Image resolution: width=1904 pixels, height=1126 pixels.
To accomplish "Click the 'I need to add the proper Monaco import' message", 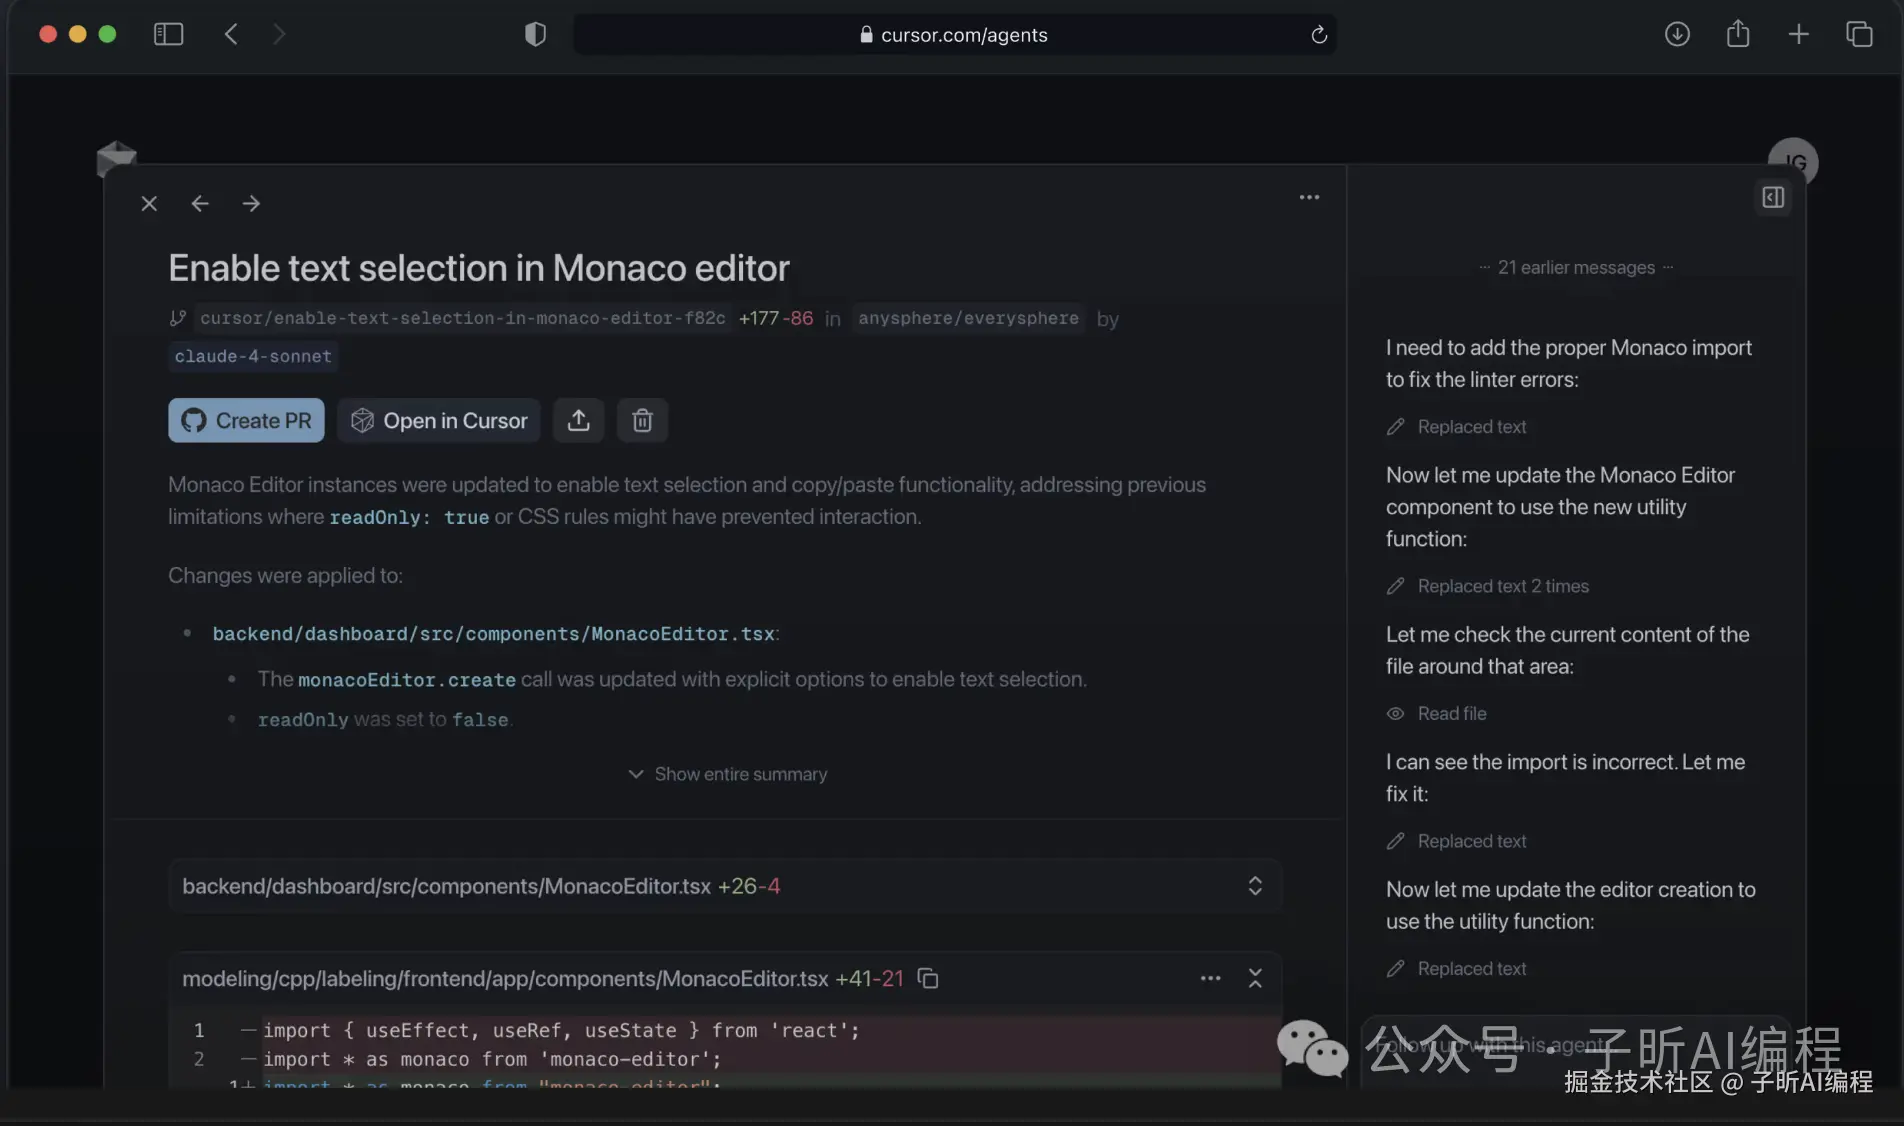I will click(1569, 363).
